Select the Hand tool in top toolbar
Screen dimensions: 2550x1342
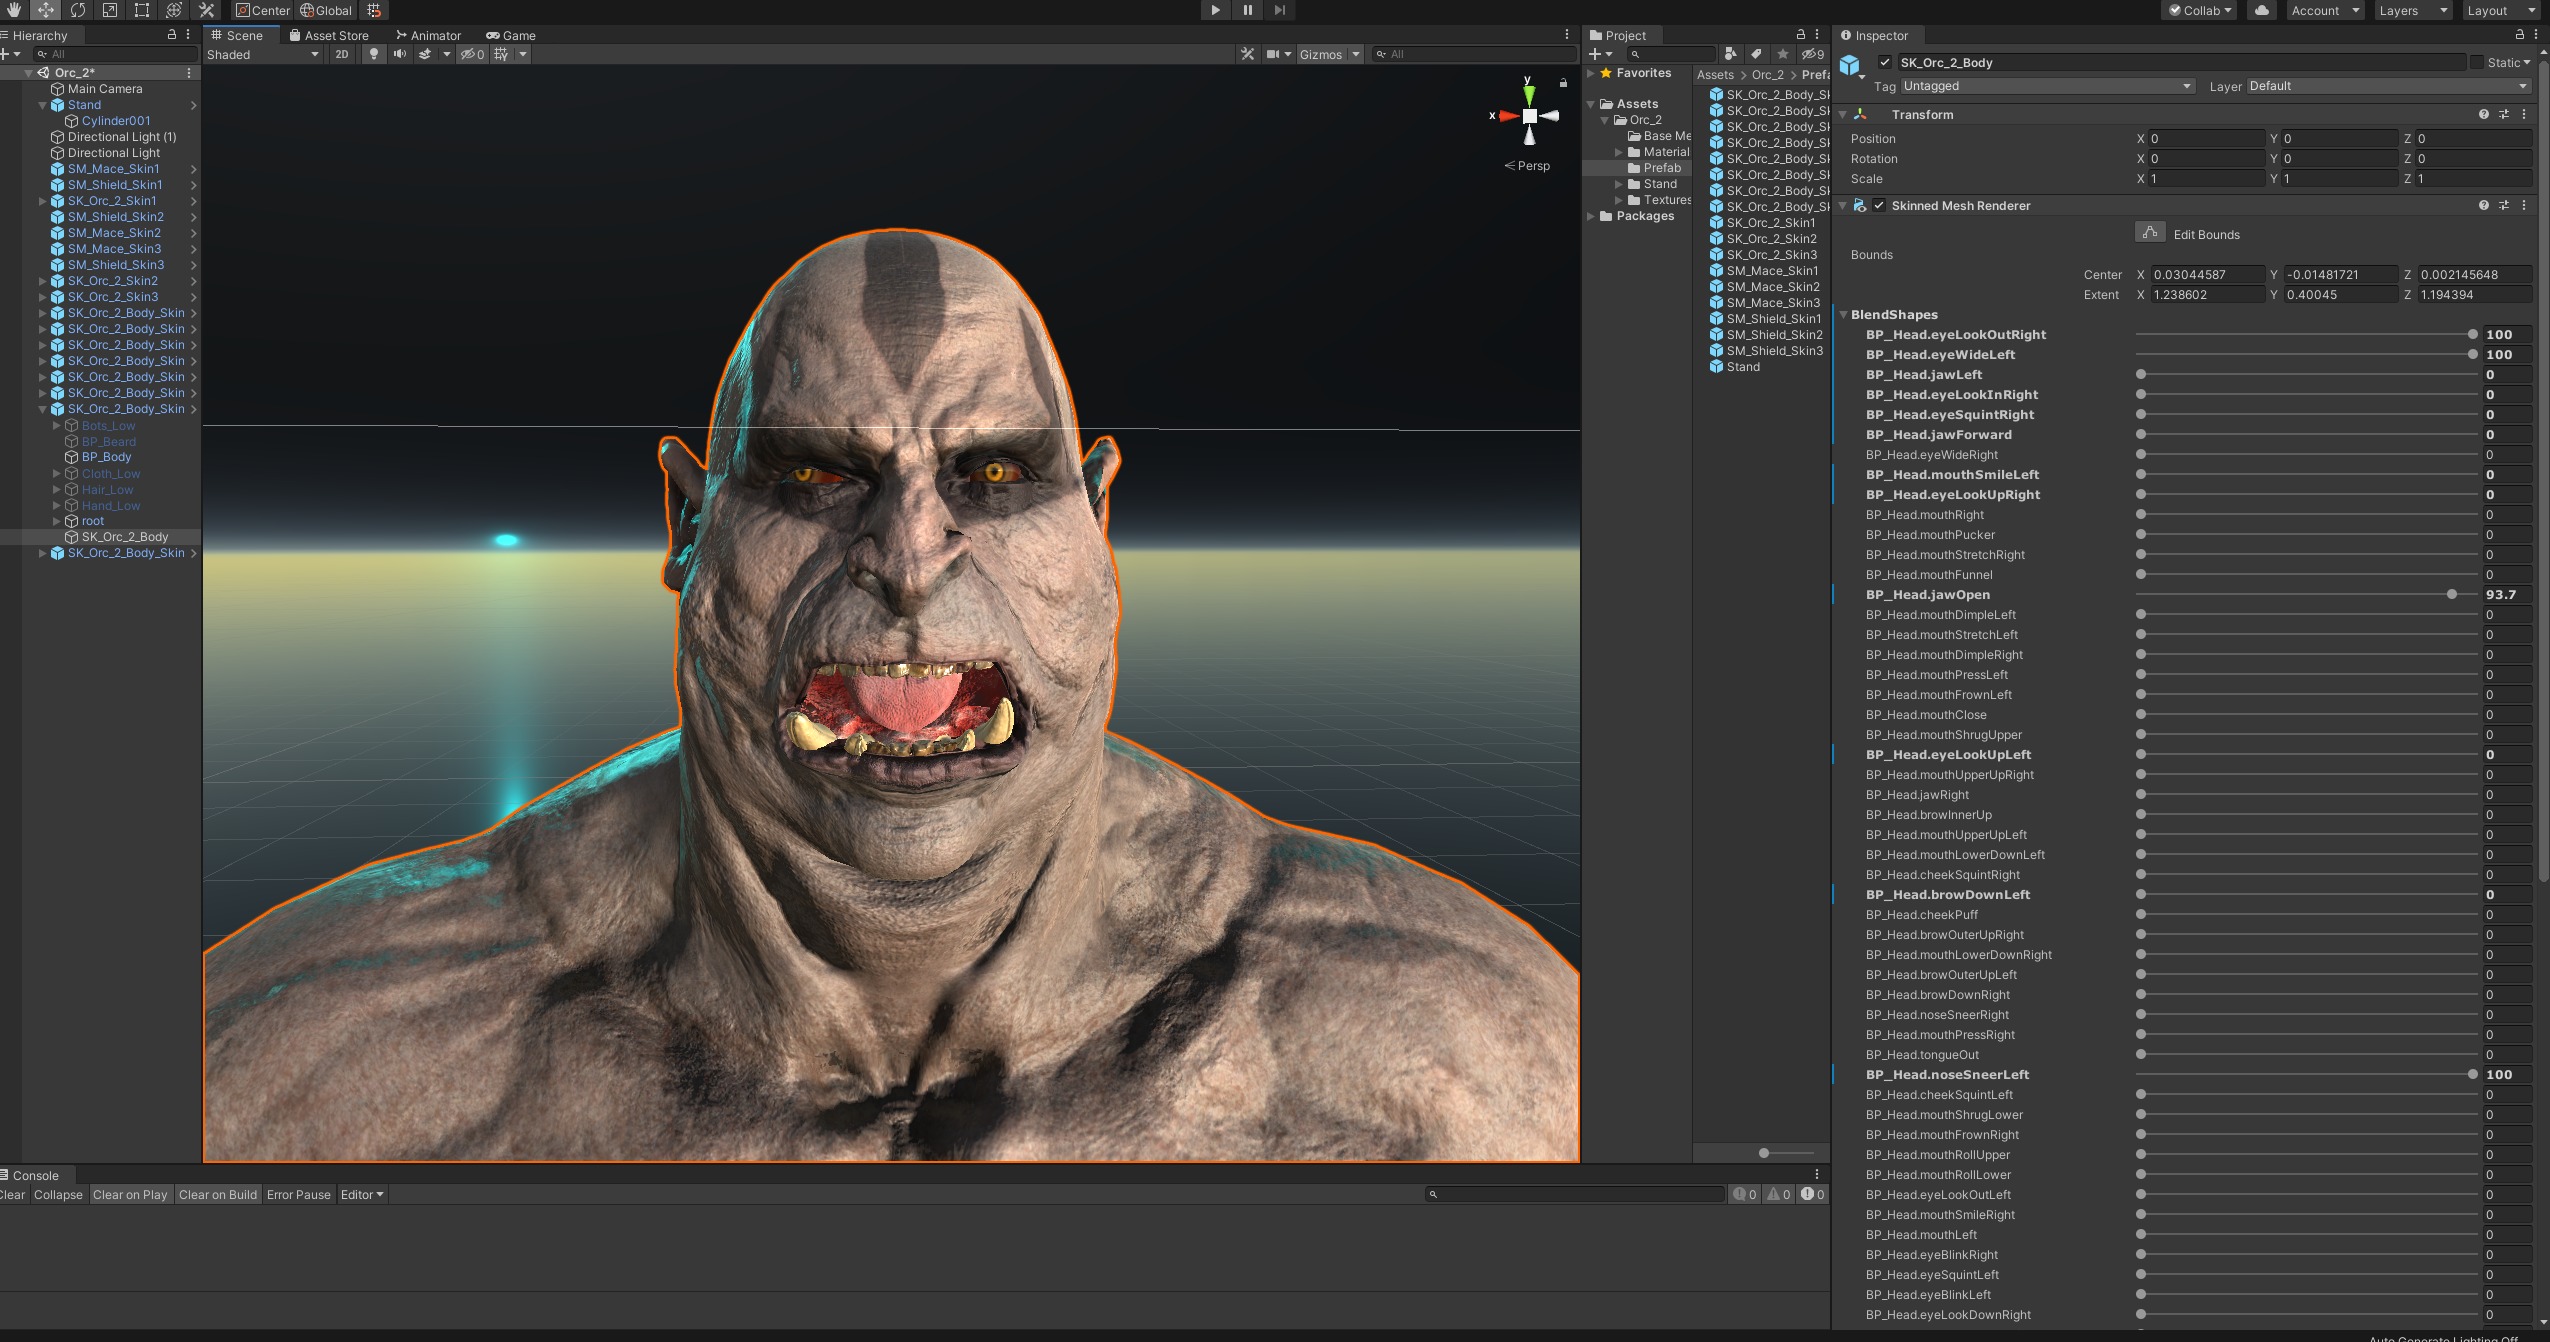click(x=14, y=10)
